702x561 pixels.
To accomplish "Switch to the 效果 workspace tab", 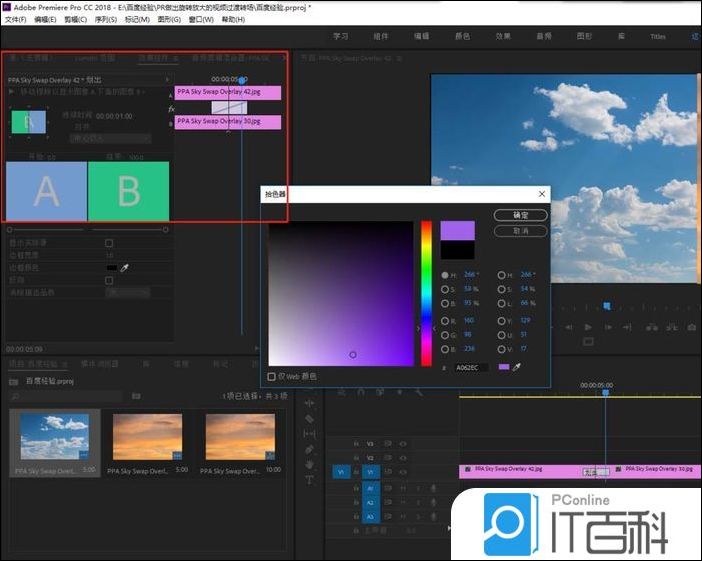I will pos(503,36).
